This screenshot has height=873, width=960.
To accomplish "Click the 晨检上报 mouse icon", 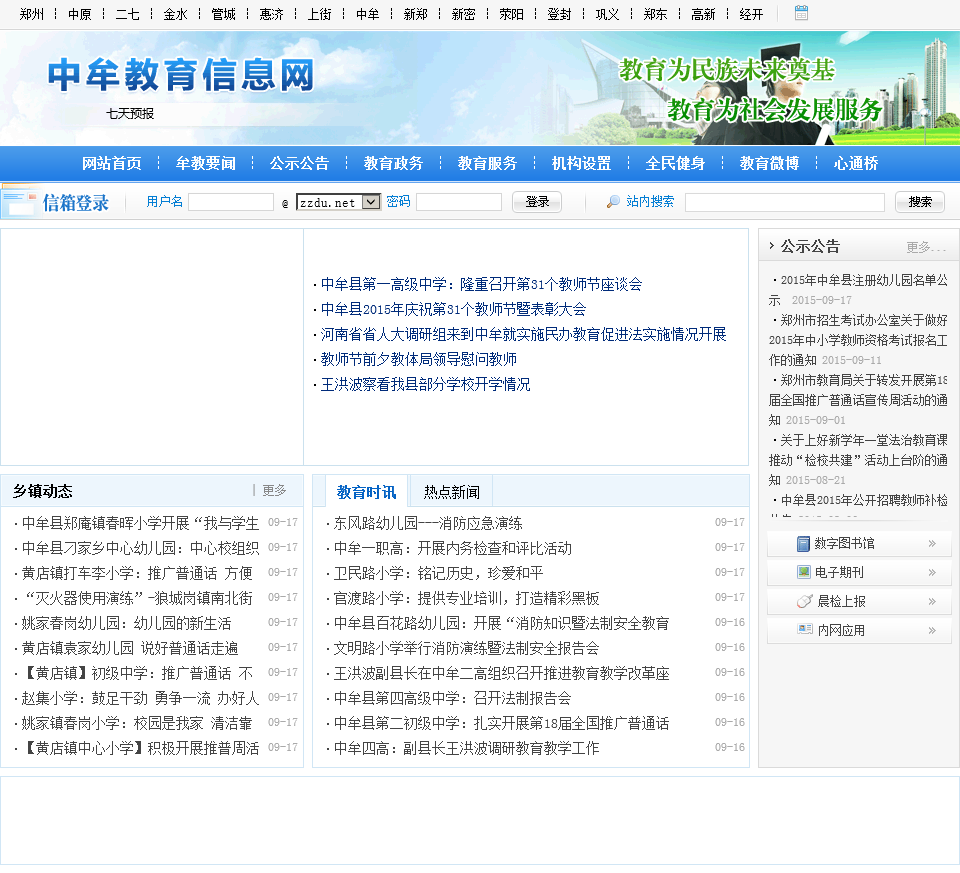I will [803, 601].
